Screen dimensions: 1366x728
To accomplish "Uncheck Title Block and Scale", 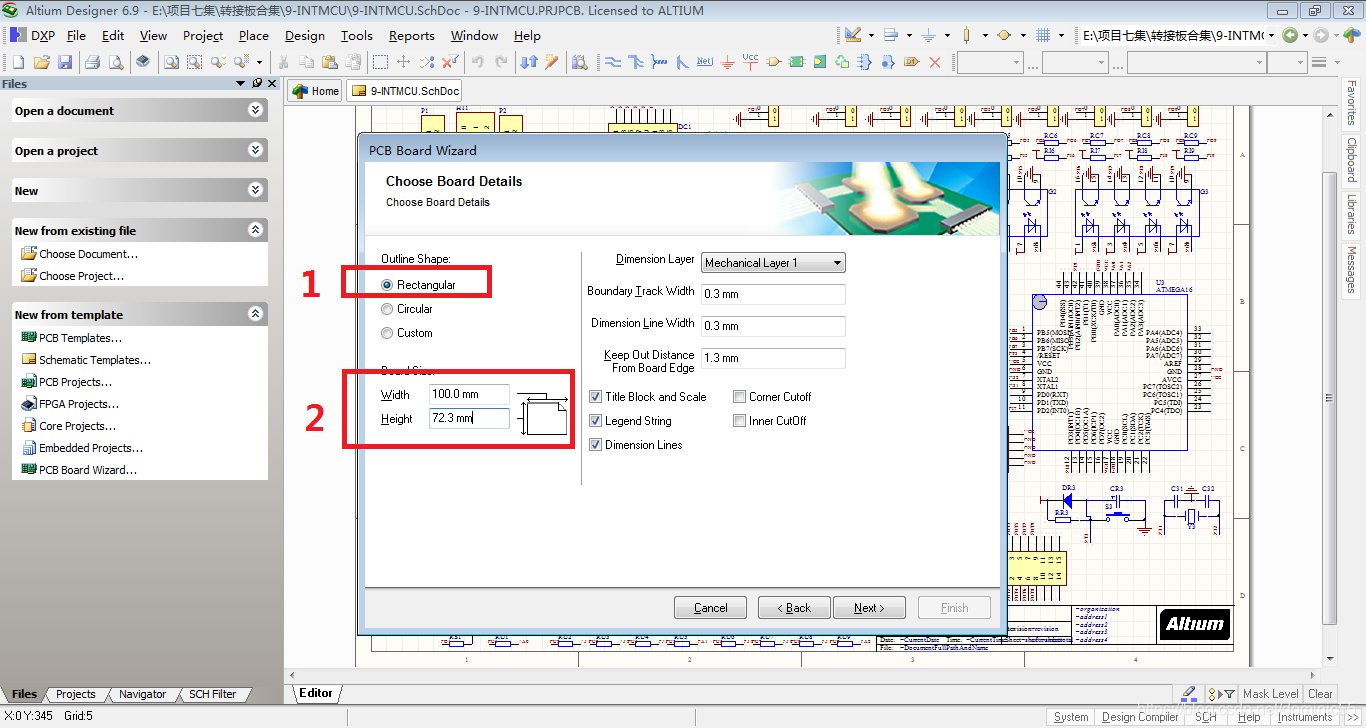I will [x=596, y=397].
